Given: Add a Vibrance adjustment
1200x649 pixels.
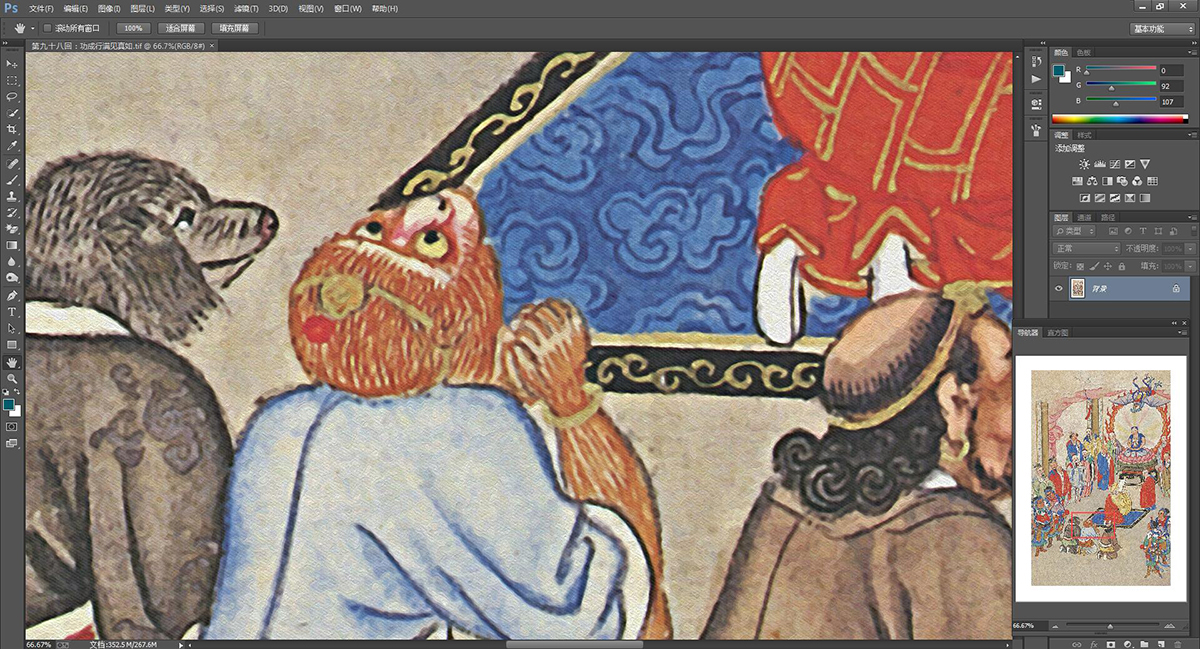Looking at the screenshot, I should click(1145, 164).
